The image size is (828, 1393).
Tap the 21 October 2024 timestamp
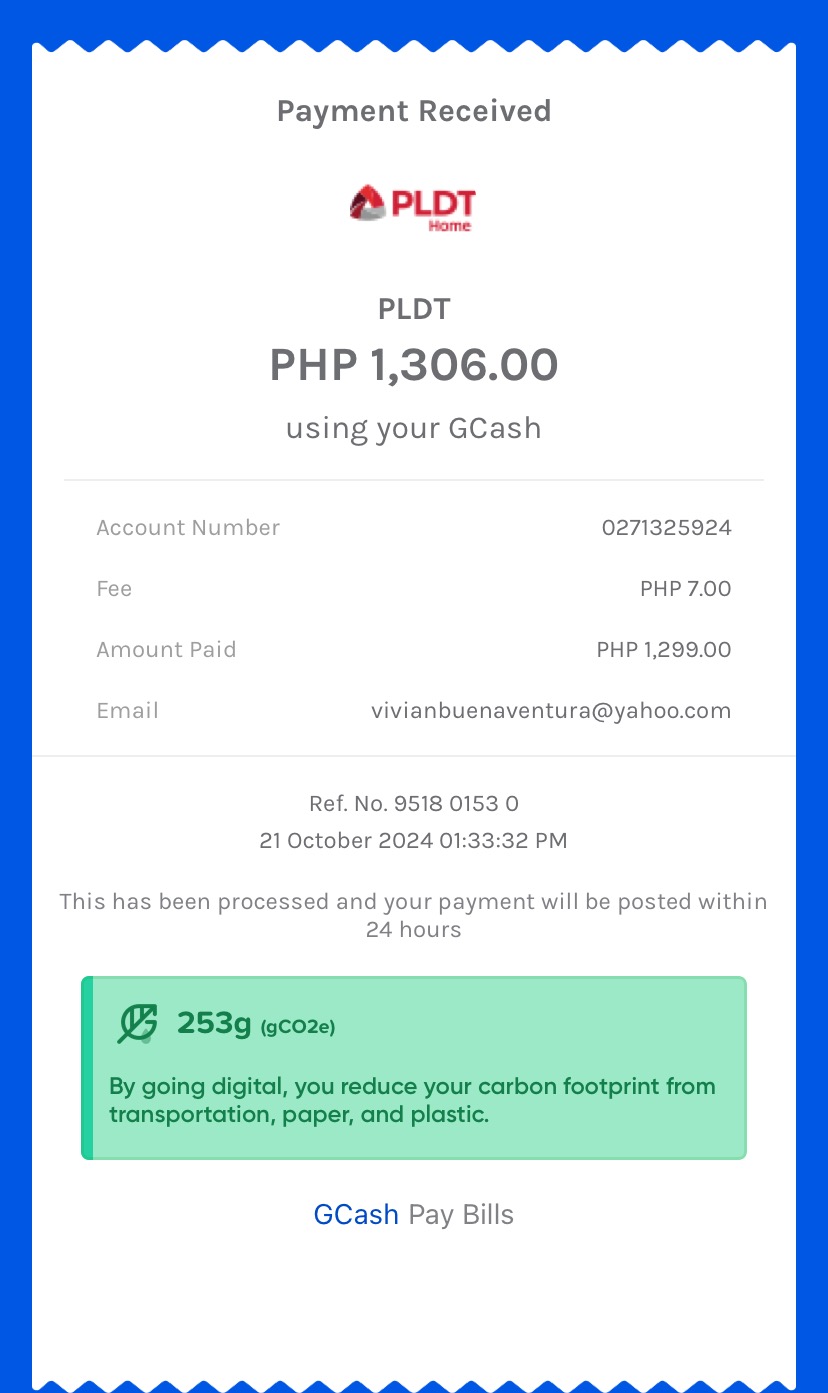coord(413,841)
